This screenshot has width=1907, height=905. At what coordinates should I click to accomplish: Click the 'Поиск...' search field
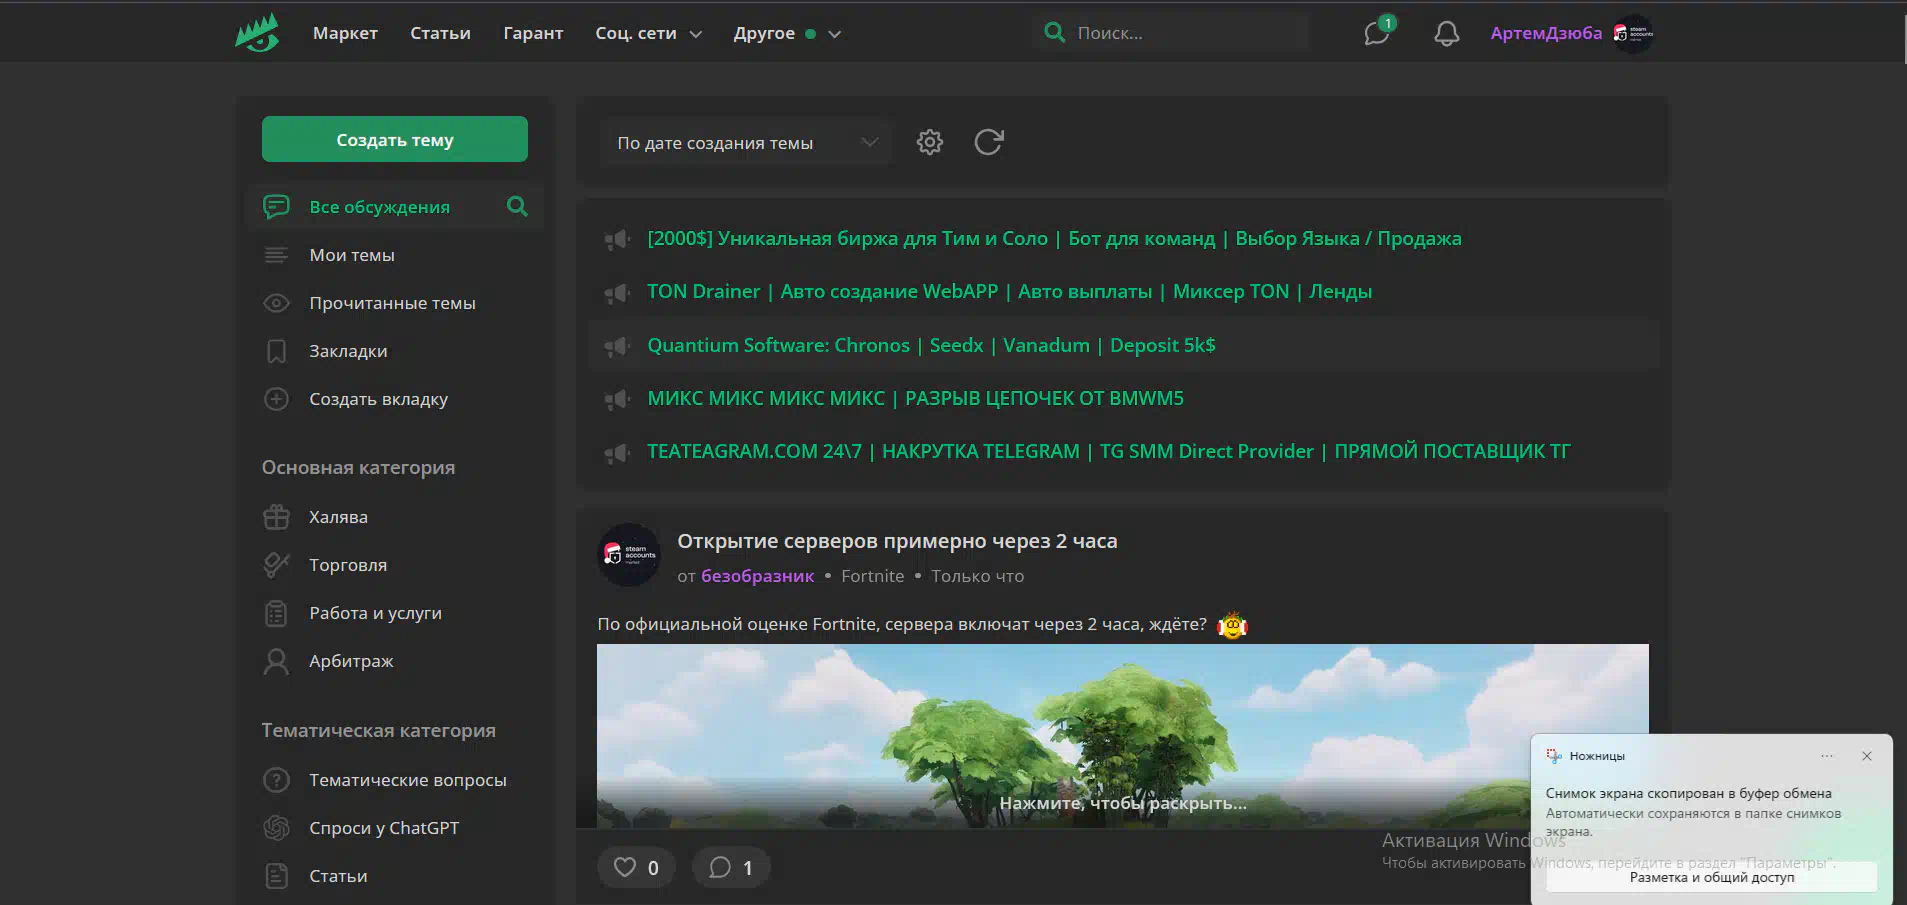click(x=1172, y=33)
